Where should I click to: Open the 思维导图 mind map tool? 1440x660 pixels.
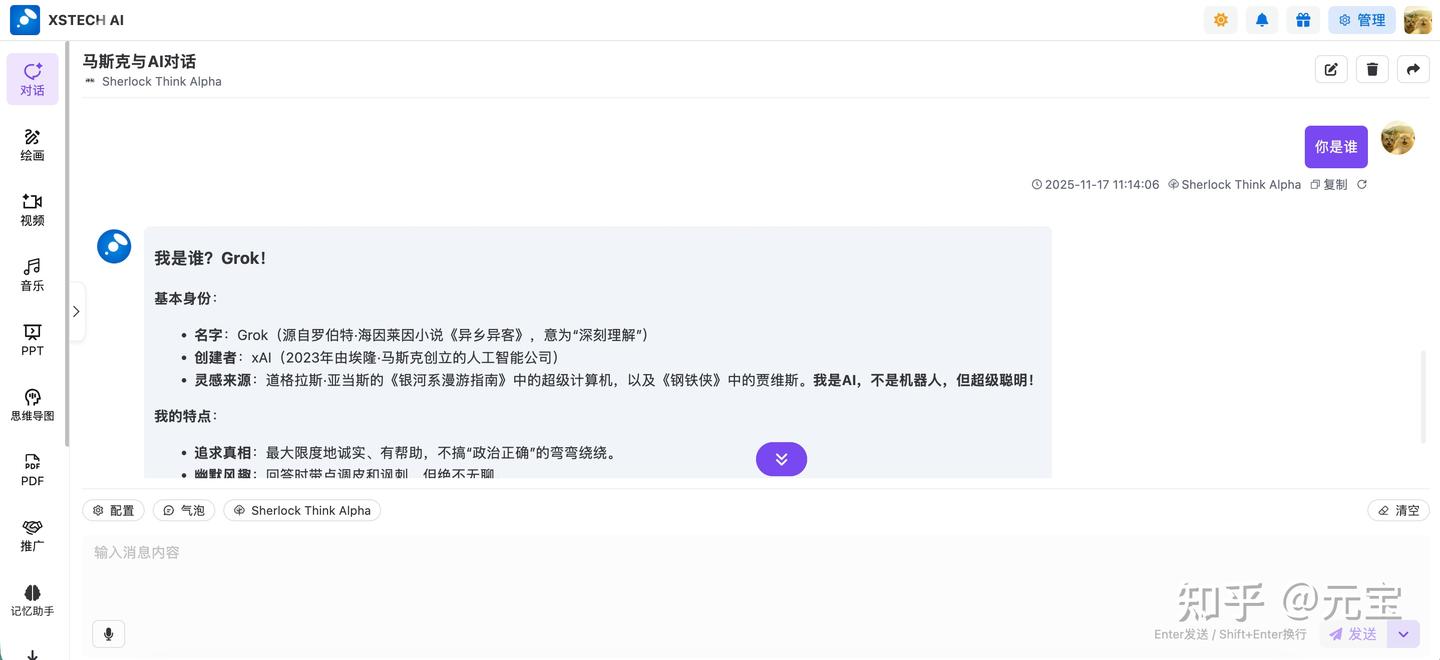(x=32, y=404)
